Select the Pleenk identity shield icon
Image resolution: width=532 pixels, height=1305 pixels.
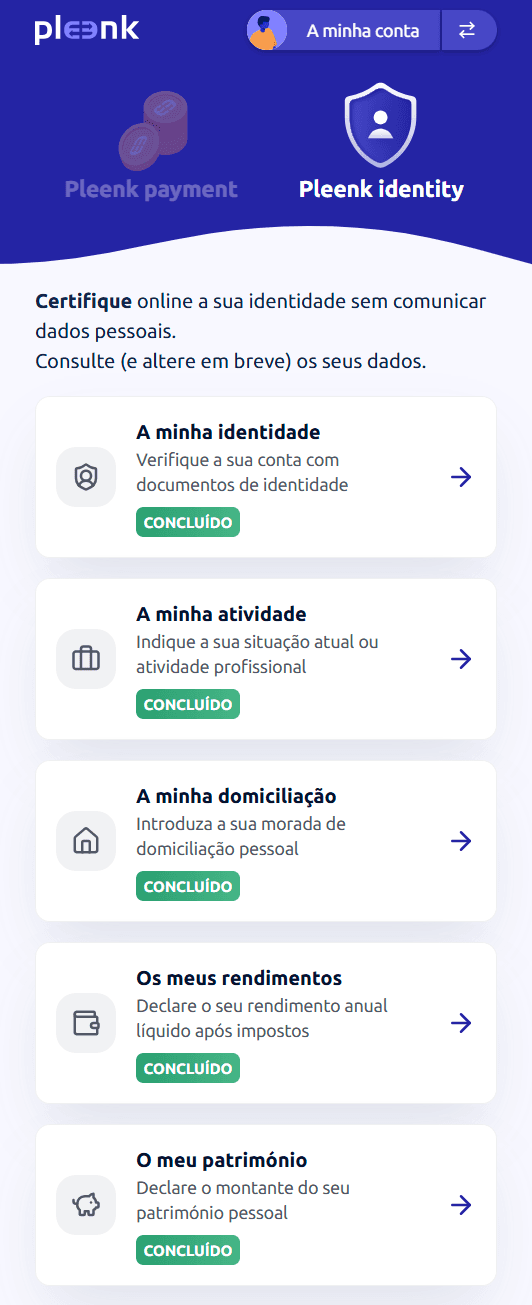(380, 126)
